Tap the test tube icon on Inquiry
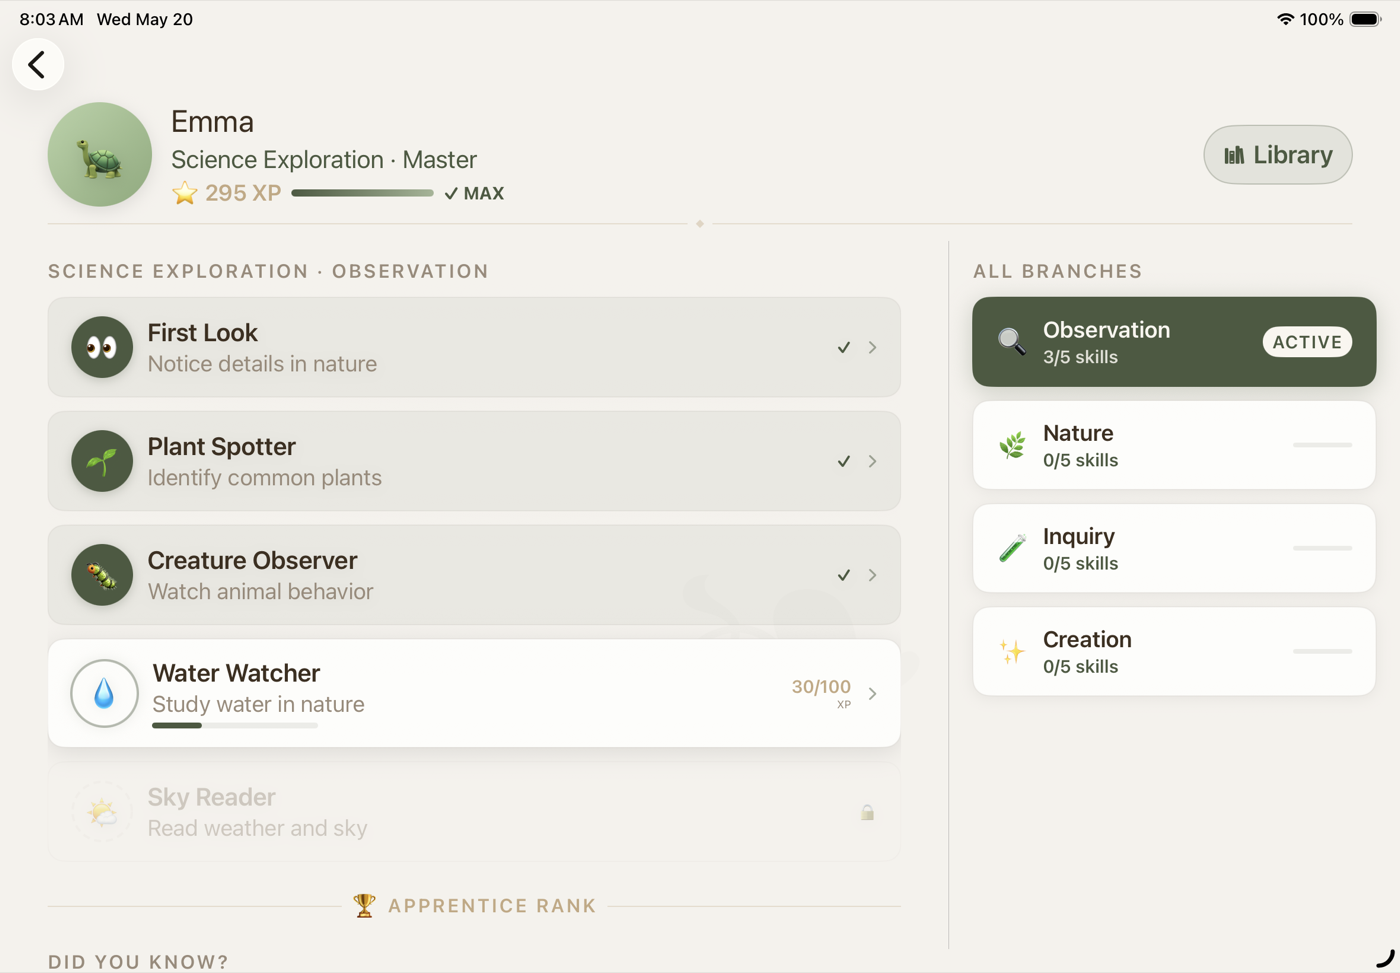Screen dimensions: 1400x973 [x=1012, y=548]
